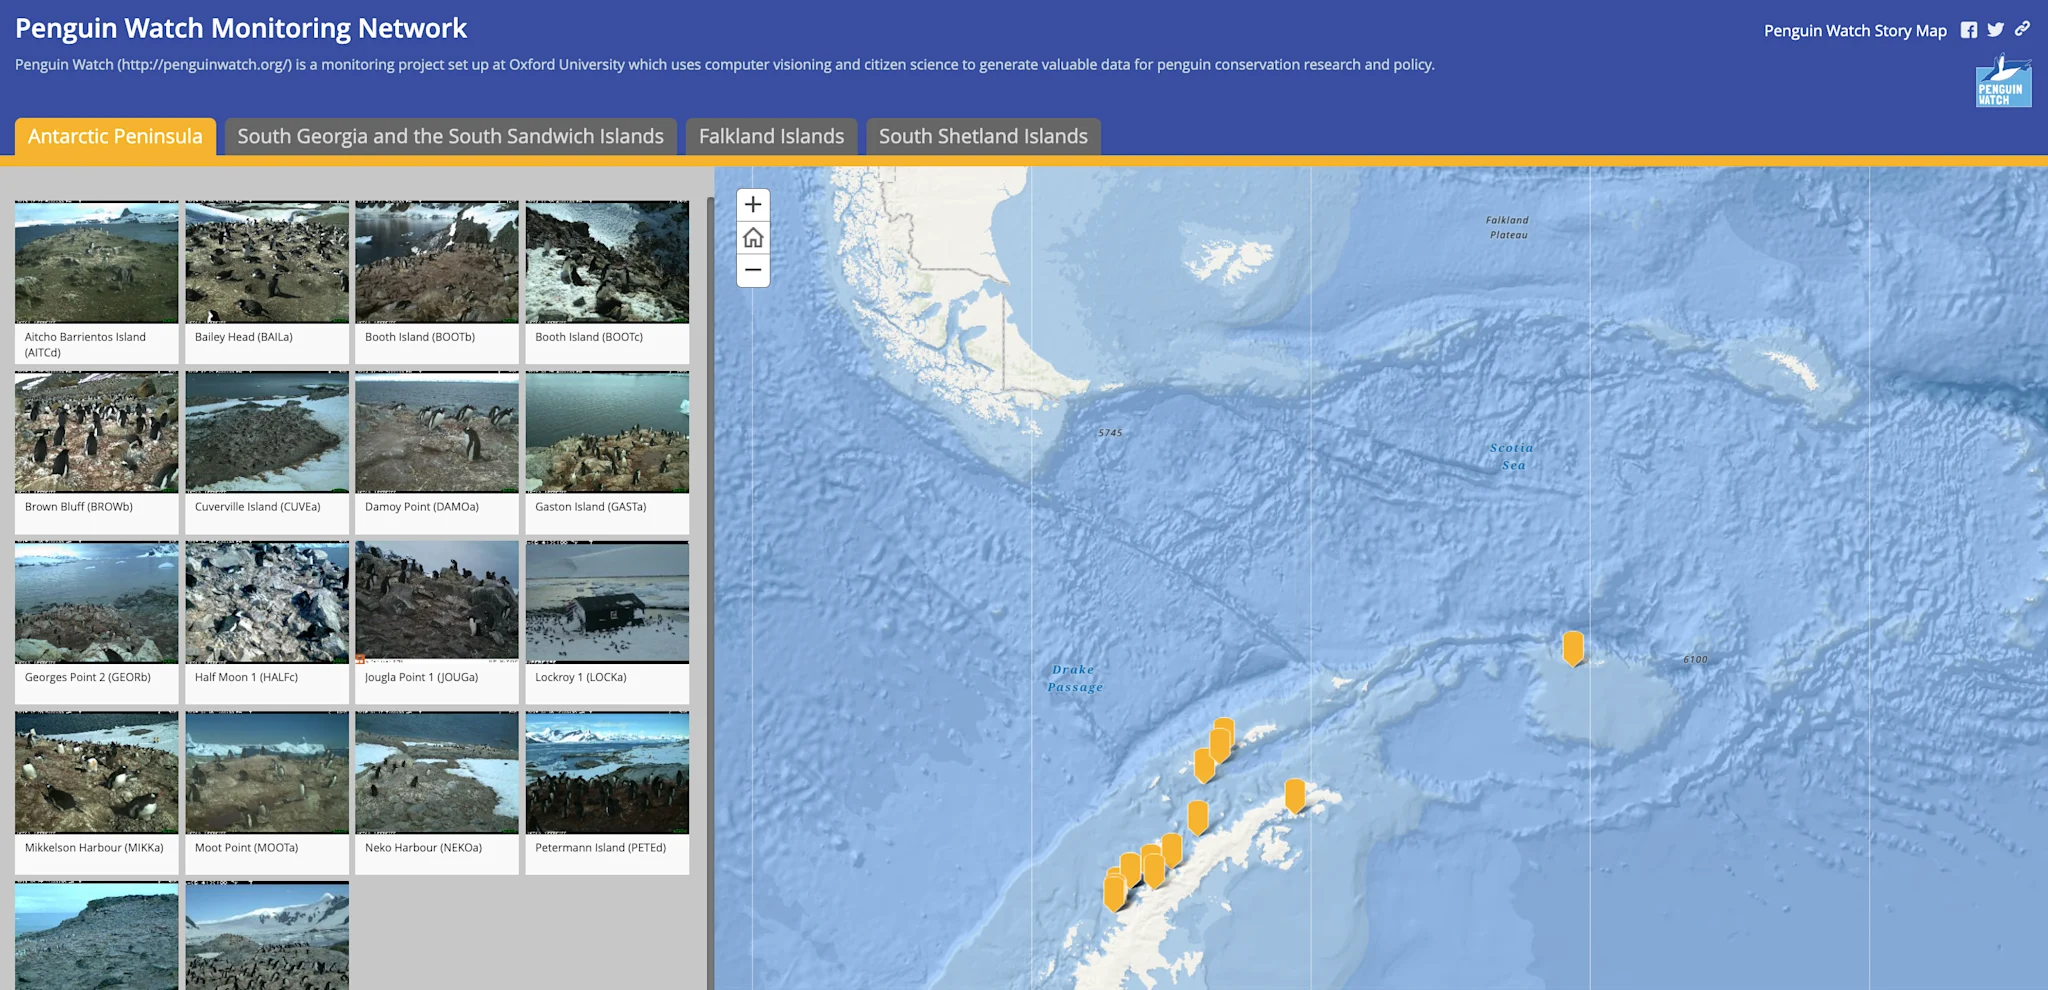
Task: Select the Lockroy 1 (LOCKa) camera image
Action: (x=606, y=602)
